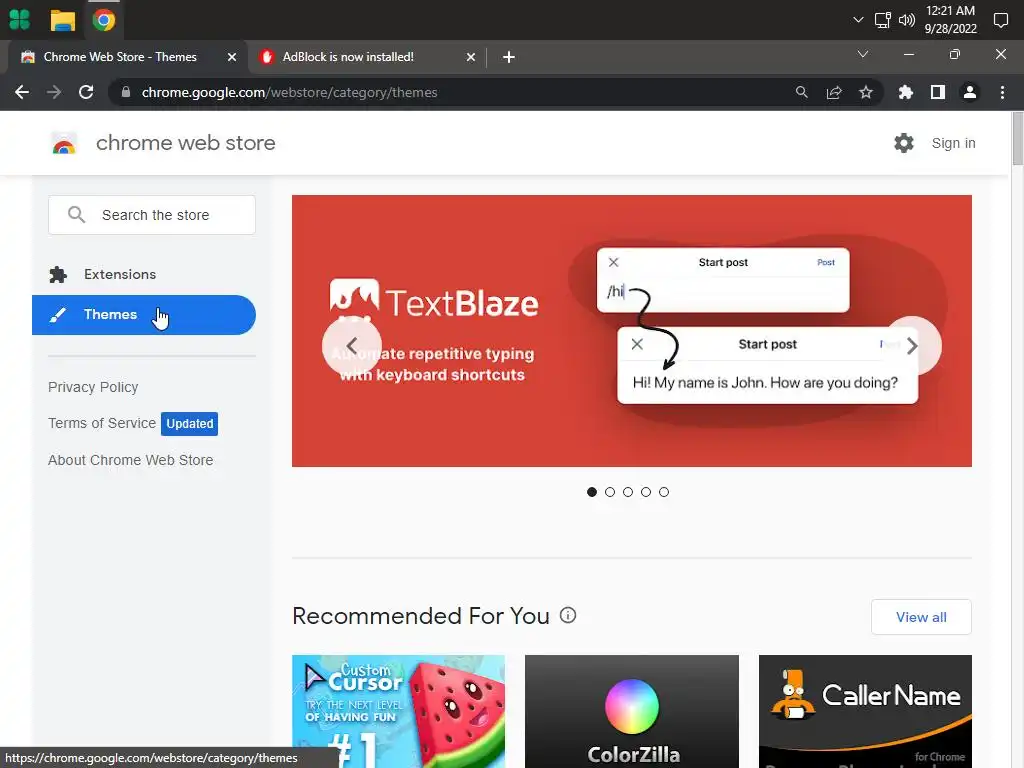The width and height of the screenshot is (1024, 768).
Task: Open the Privacy Policy link
Action: click(x=93, y=387)
